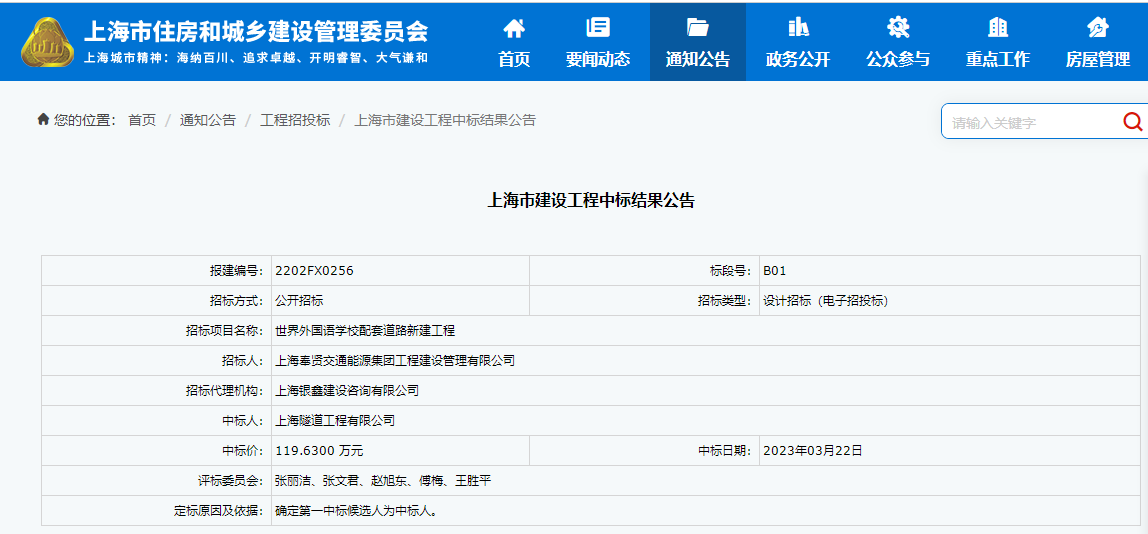Screen dimensions: 1148x534
Task: Click the red search magnifier icon
Action: (1132, 122)
